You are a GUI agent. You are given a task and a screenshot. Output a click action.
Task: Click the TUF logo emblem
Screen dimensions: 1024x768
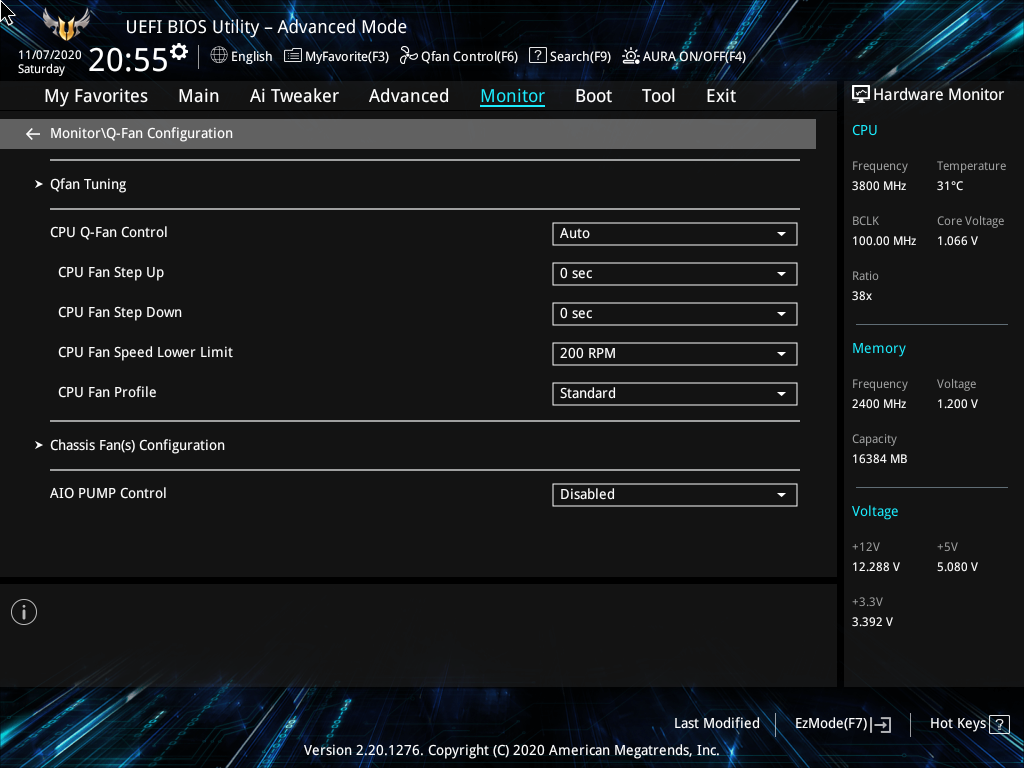point(66,25)
